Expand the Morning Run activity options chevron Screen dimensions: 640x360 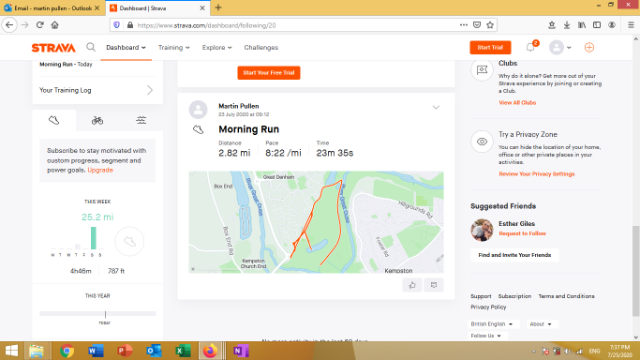(x=436, y=107)
